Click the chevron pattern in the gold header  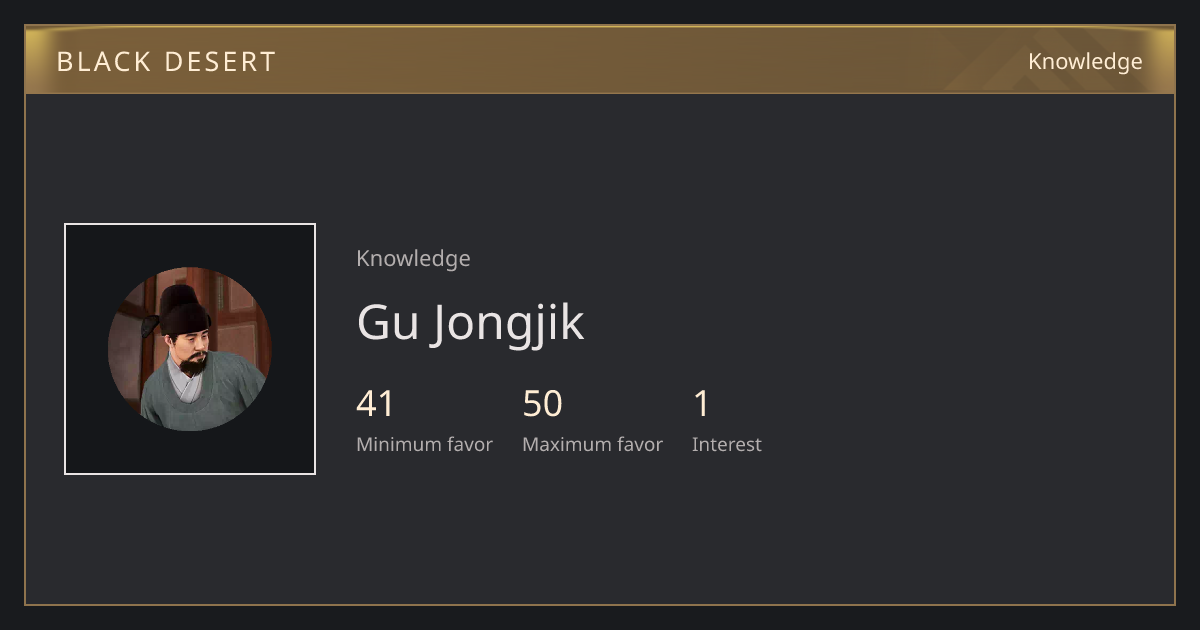pyautogui.click(x=1060, y=60)
